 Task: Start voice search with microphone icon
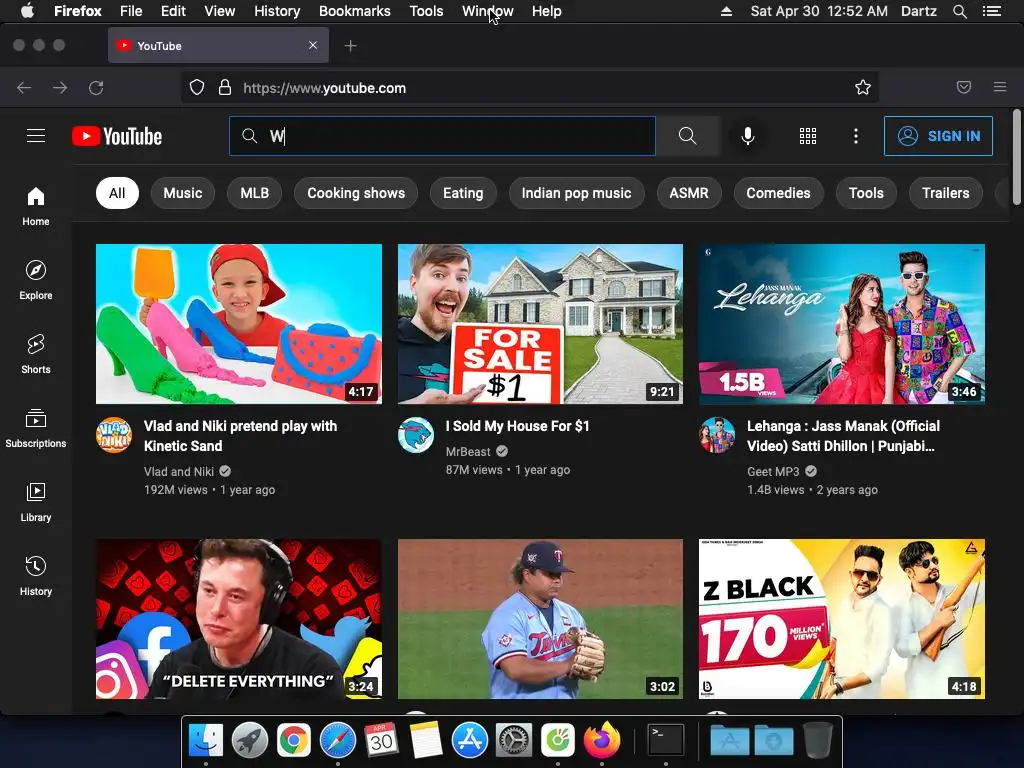coord(748,136)
